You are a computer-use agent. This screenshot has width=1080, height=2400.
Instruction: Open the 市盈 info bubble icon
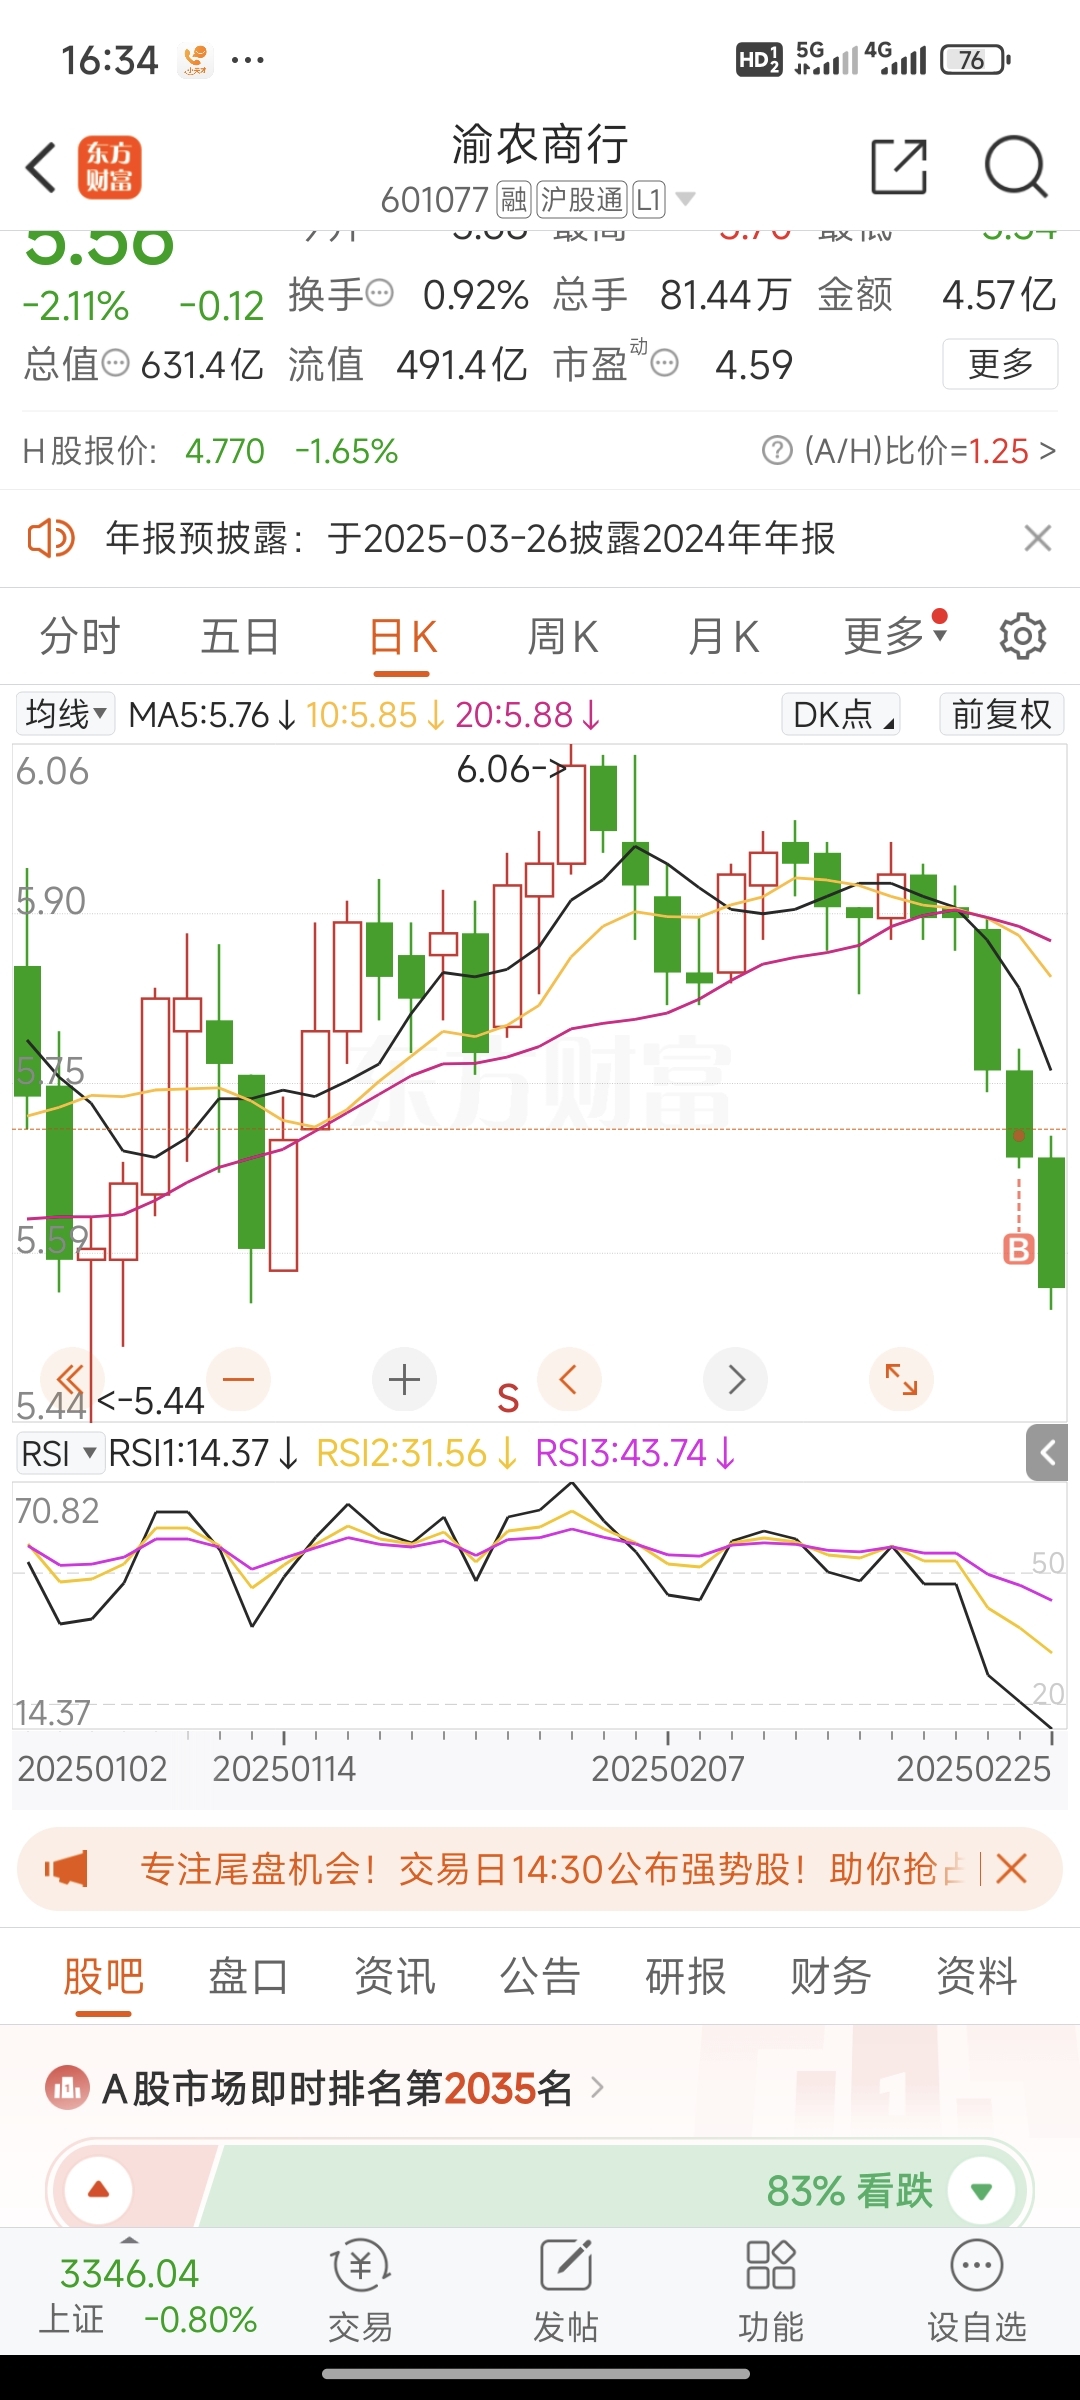(665, 363)
